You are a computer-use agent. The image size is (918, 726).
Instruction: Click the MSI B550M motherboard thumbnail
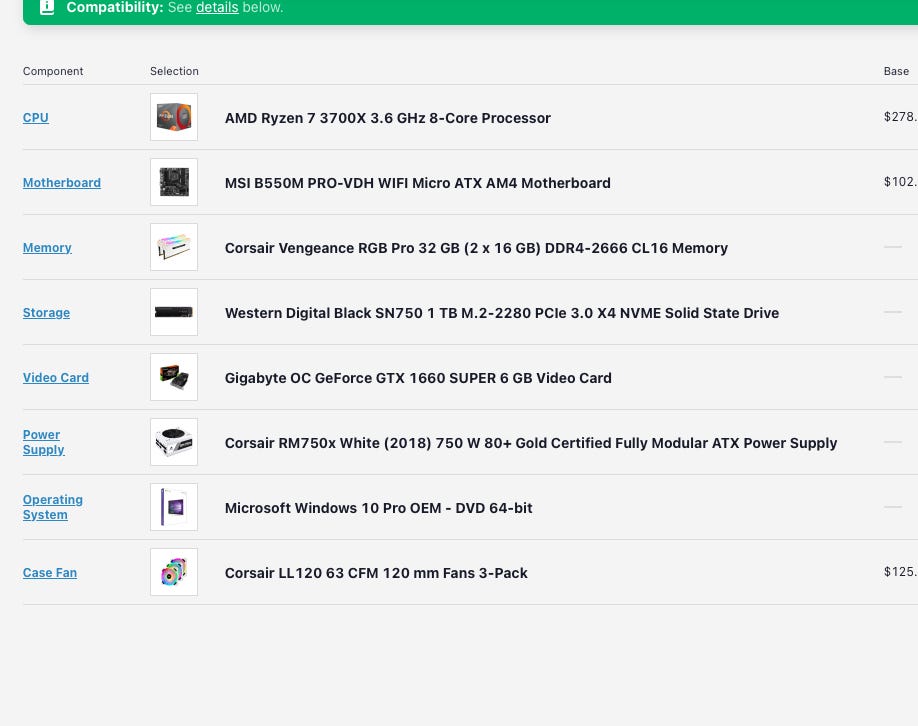[x=174, y=182]
